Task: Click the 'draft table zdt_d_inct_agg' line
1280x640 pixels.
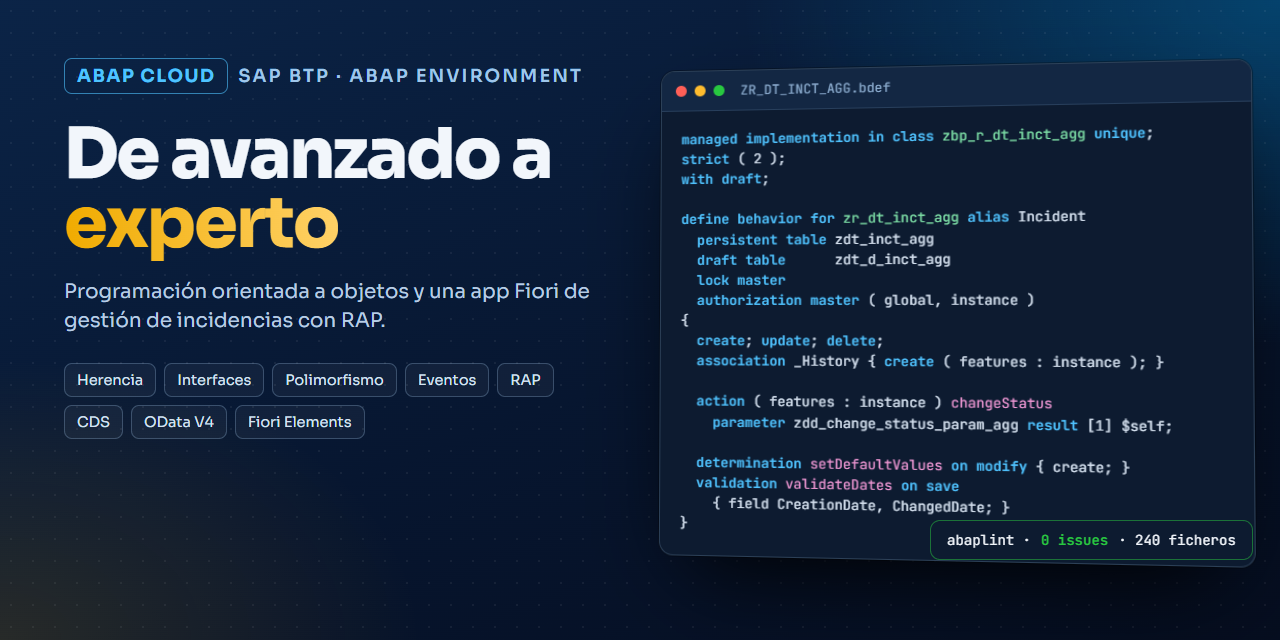Action: (823, 260)
